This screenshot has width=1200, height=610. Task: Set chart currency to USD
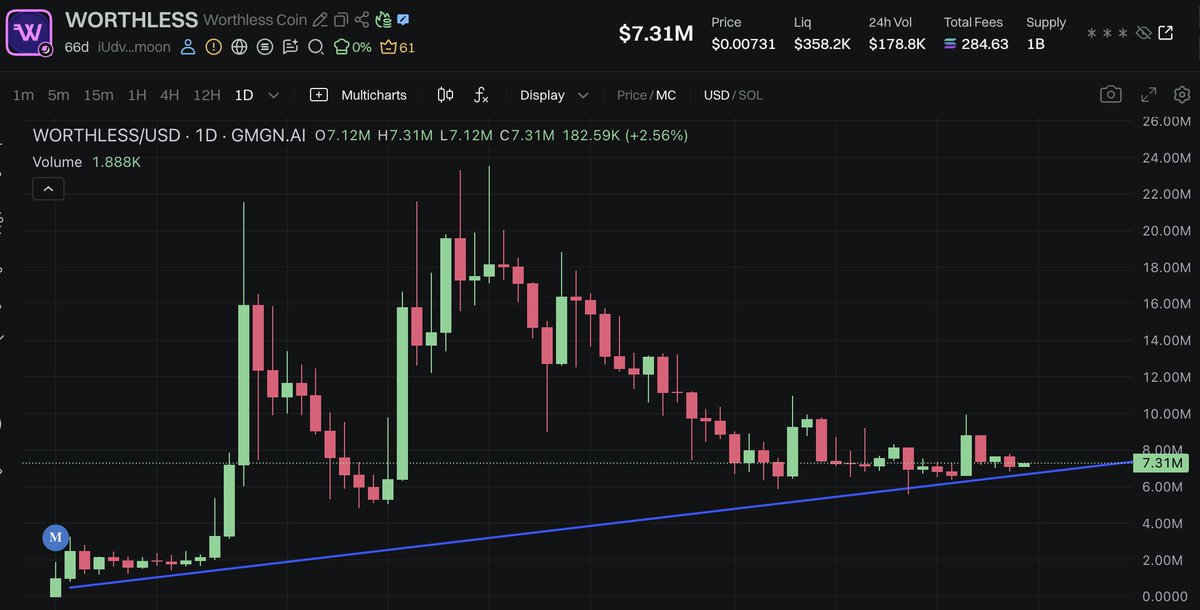(716, 95)
